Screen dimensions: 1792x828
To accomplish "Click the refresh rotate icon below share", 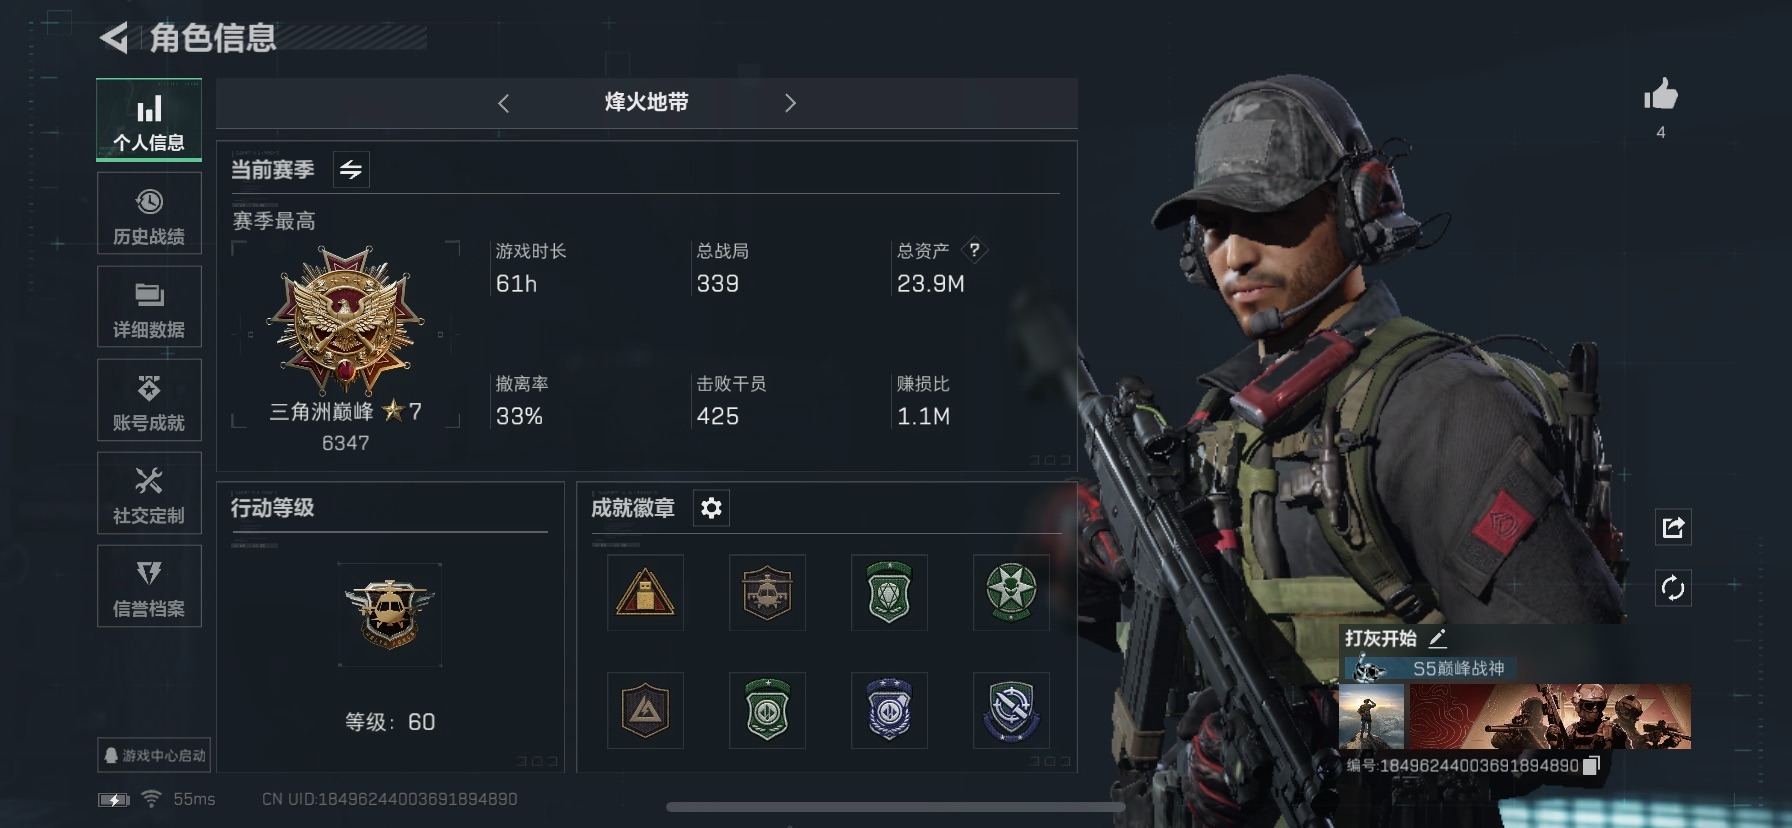I will [1673, 588].
